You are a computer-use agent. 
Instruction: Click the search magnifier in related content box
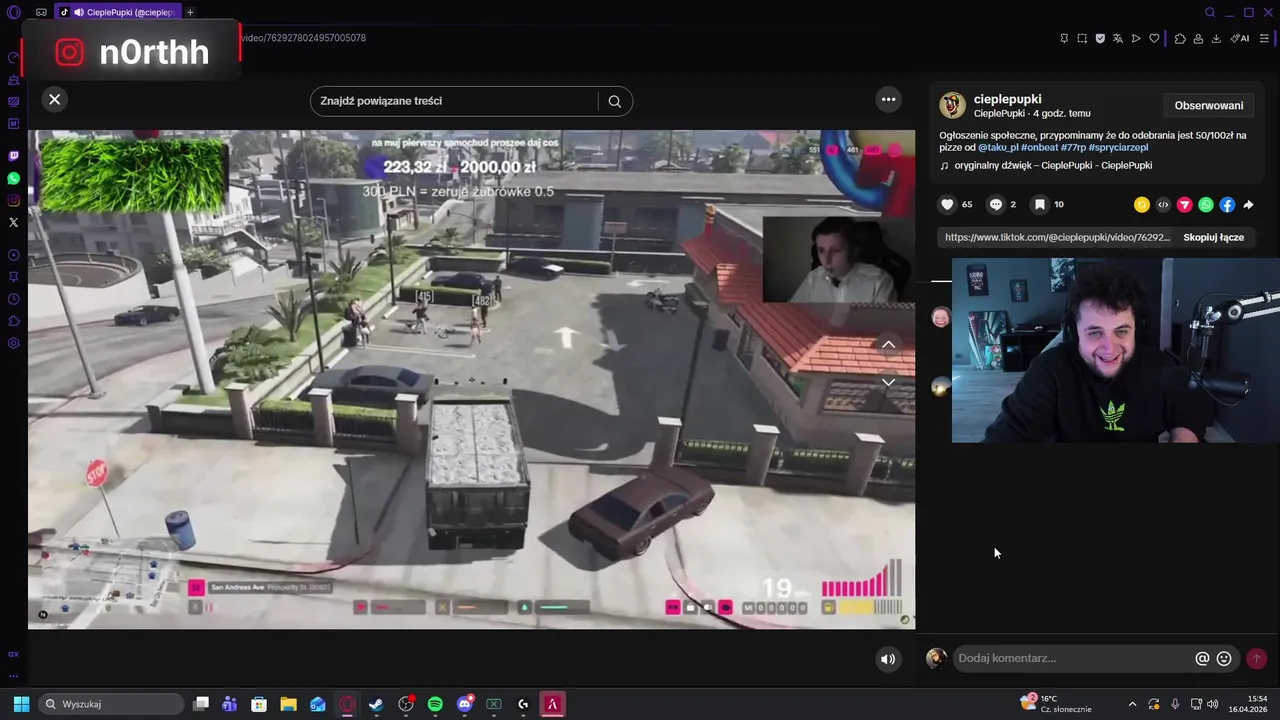coord(615,101)
